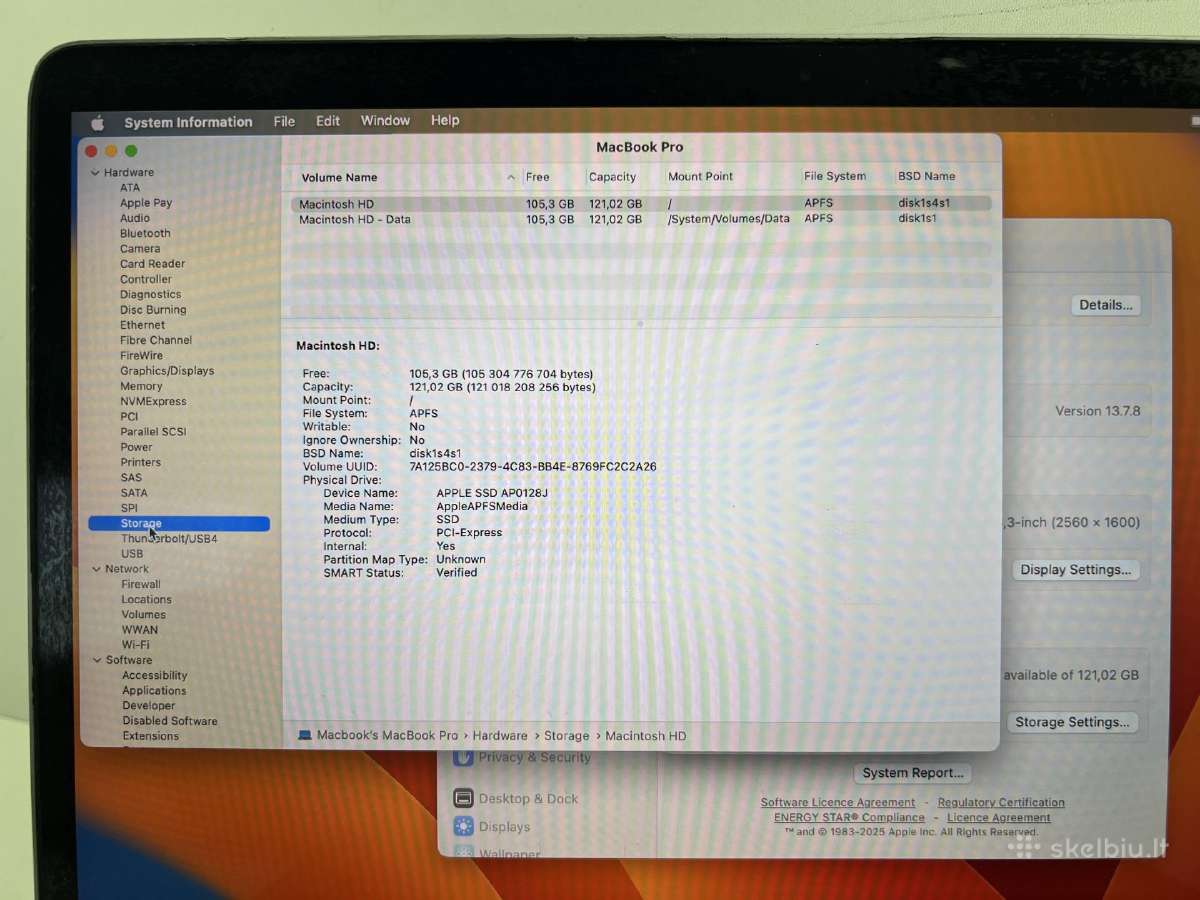This screenshot has height=900, width=1200.
Task: Select Applications under Software
Action: click(x=154, y=691)
